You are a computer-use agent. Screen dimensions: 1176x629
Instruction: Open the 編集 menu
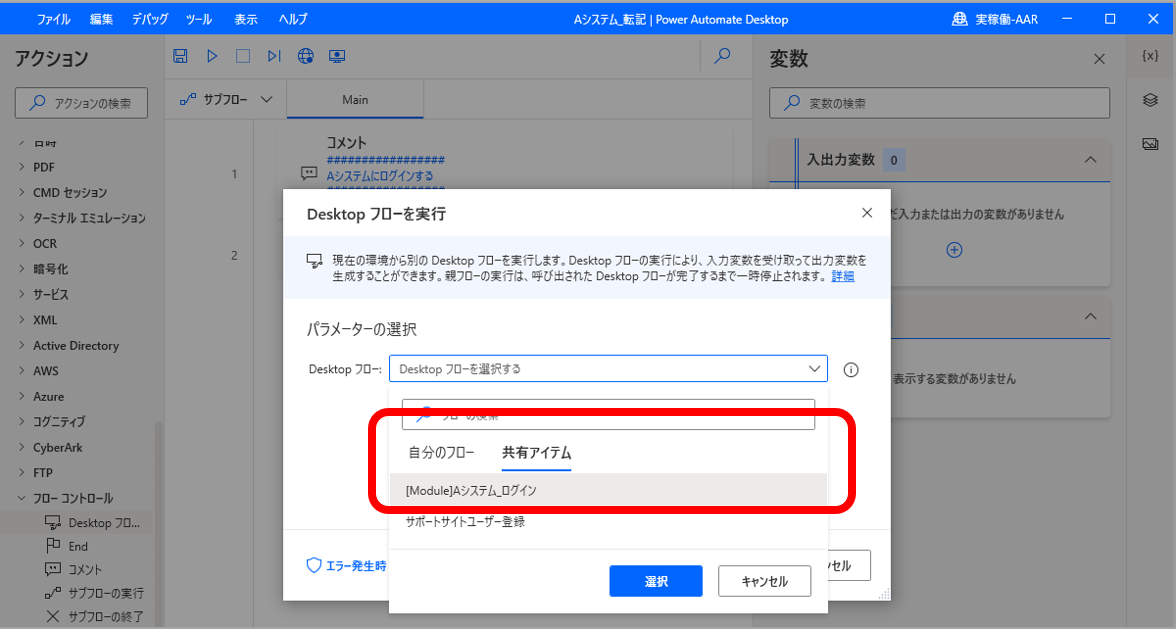tap(101, 19)
